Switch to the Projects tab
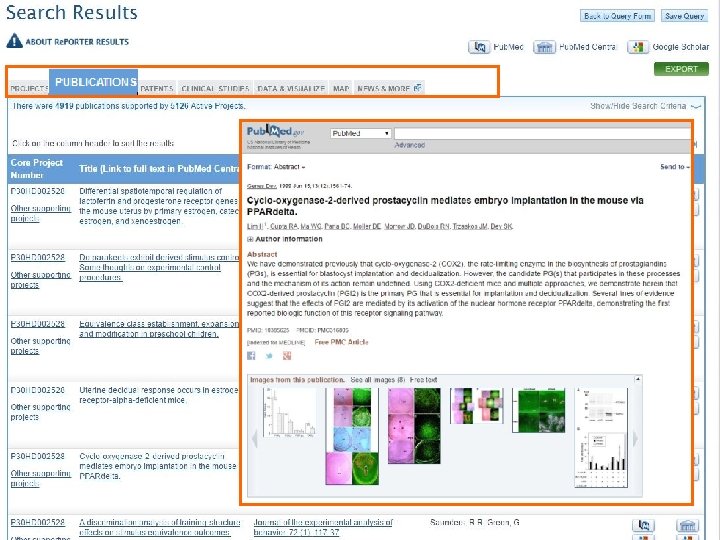Viewport: 720px width, 540px height. click(x=29, y=88)
